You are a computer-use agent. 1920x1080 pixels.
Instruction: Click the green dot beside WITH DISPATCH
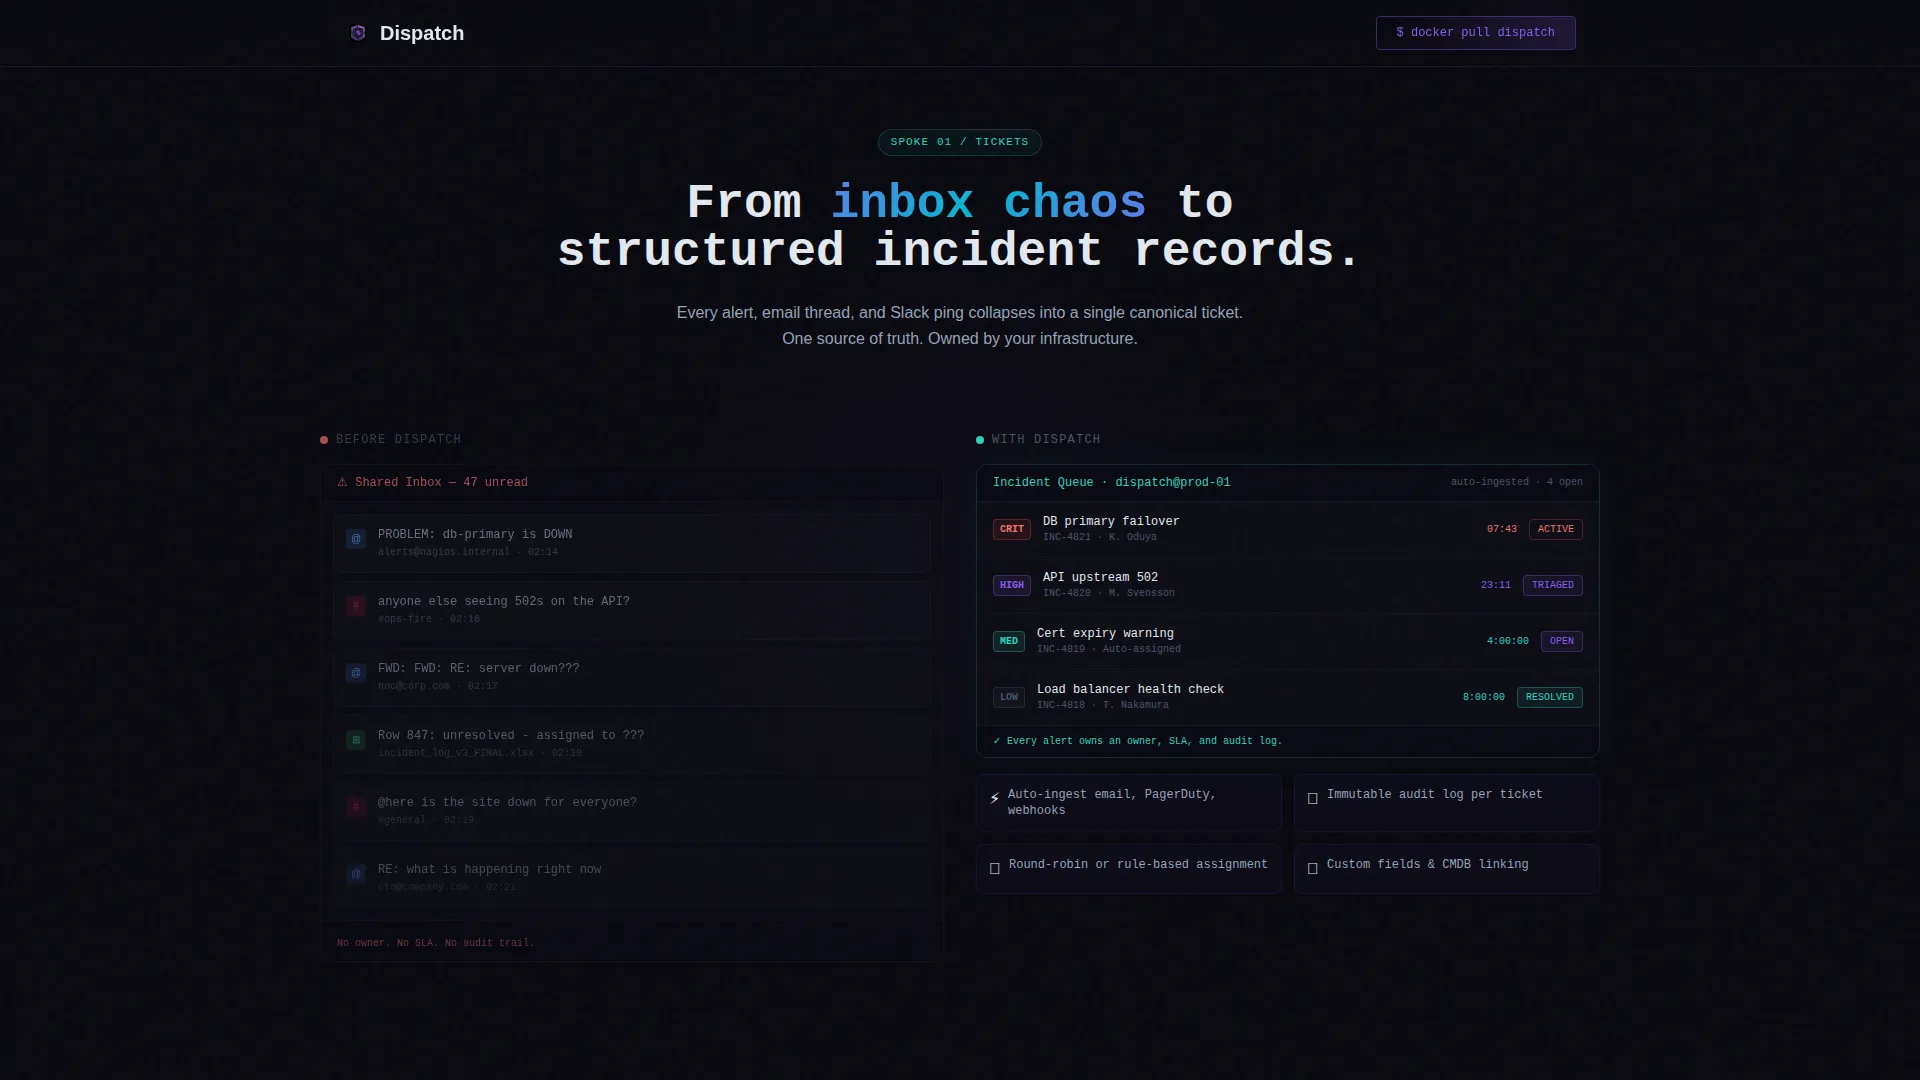[x=980, y=440]
